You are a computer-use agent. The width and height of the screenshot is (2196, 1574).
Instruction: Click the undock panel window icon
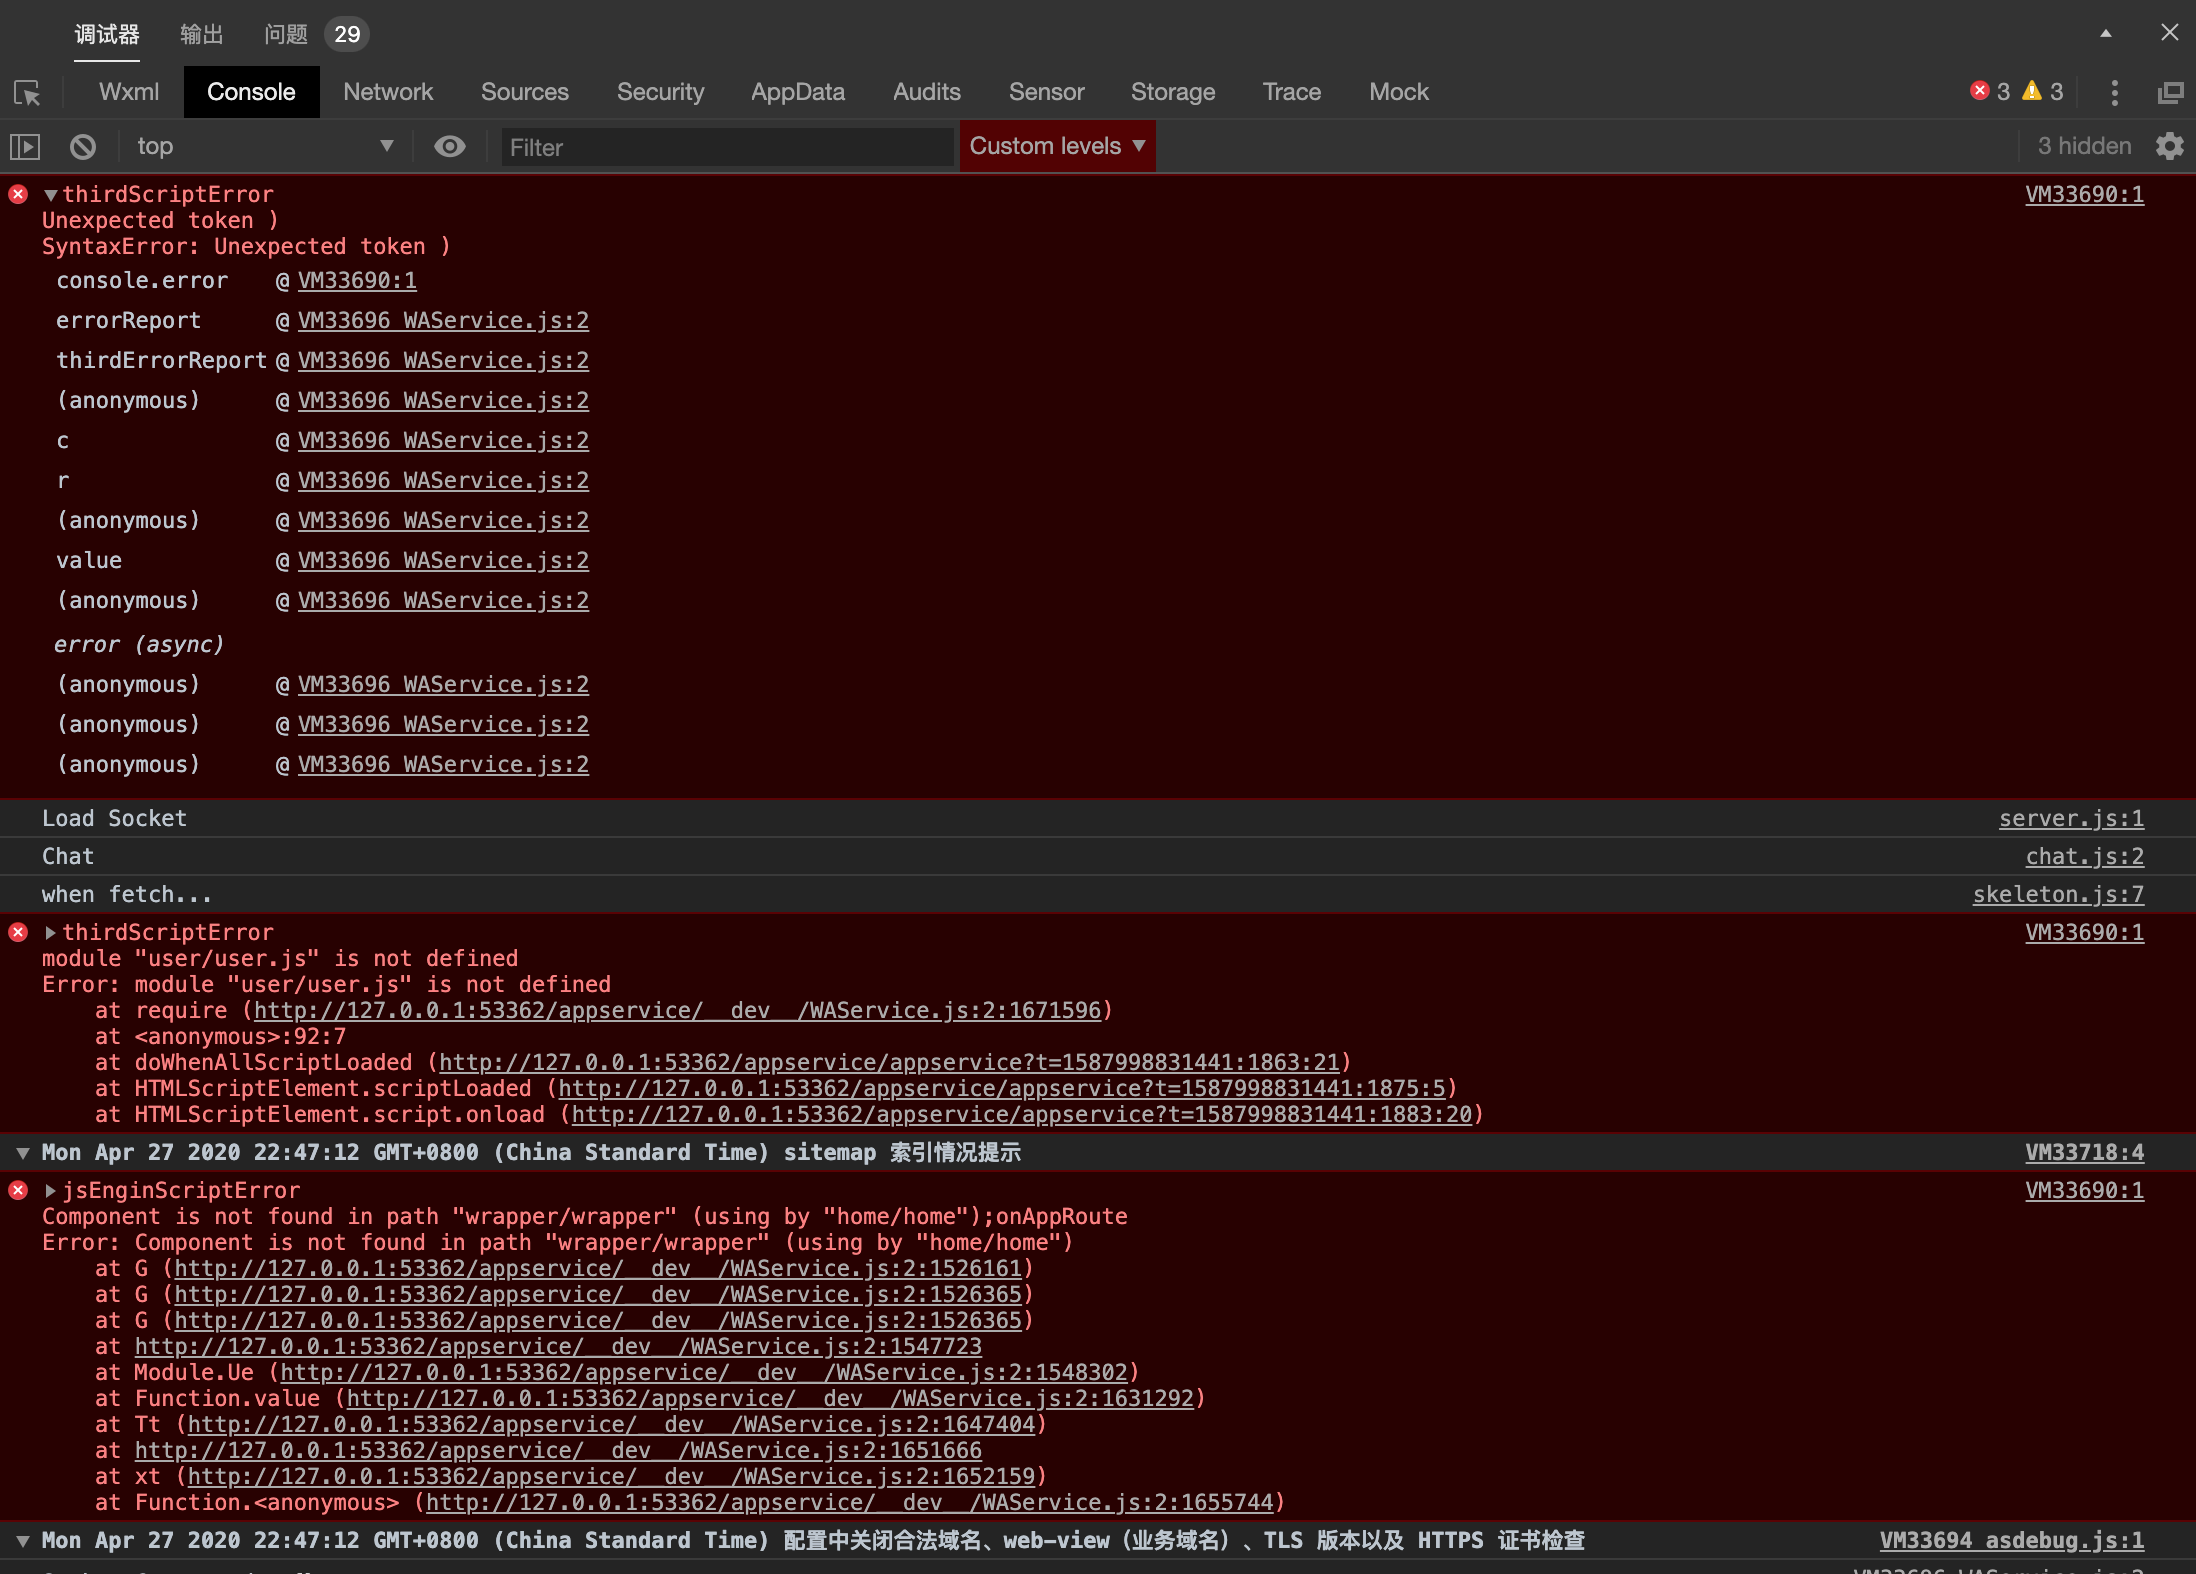click(x=2170, y=93)
